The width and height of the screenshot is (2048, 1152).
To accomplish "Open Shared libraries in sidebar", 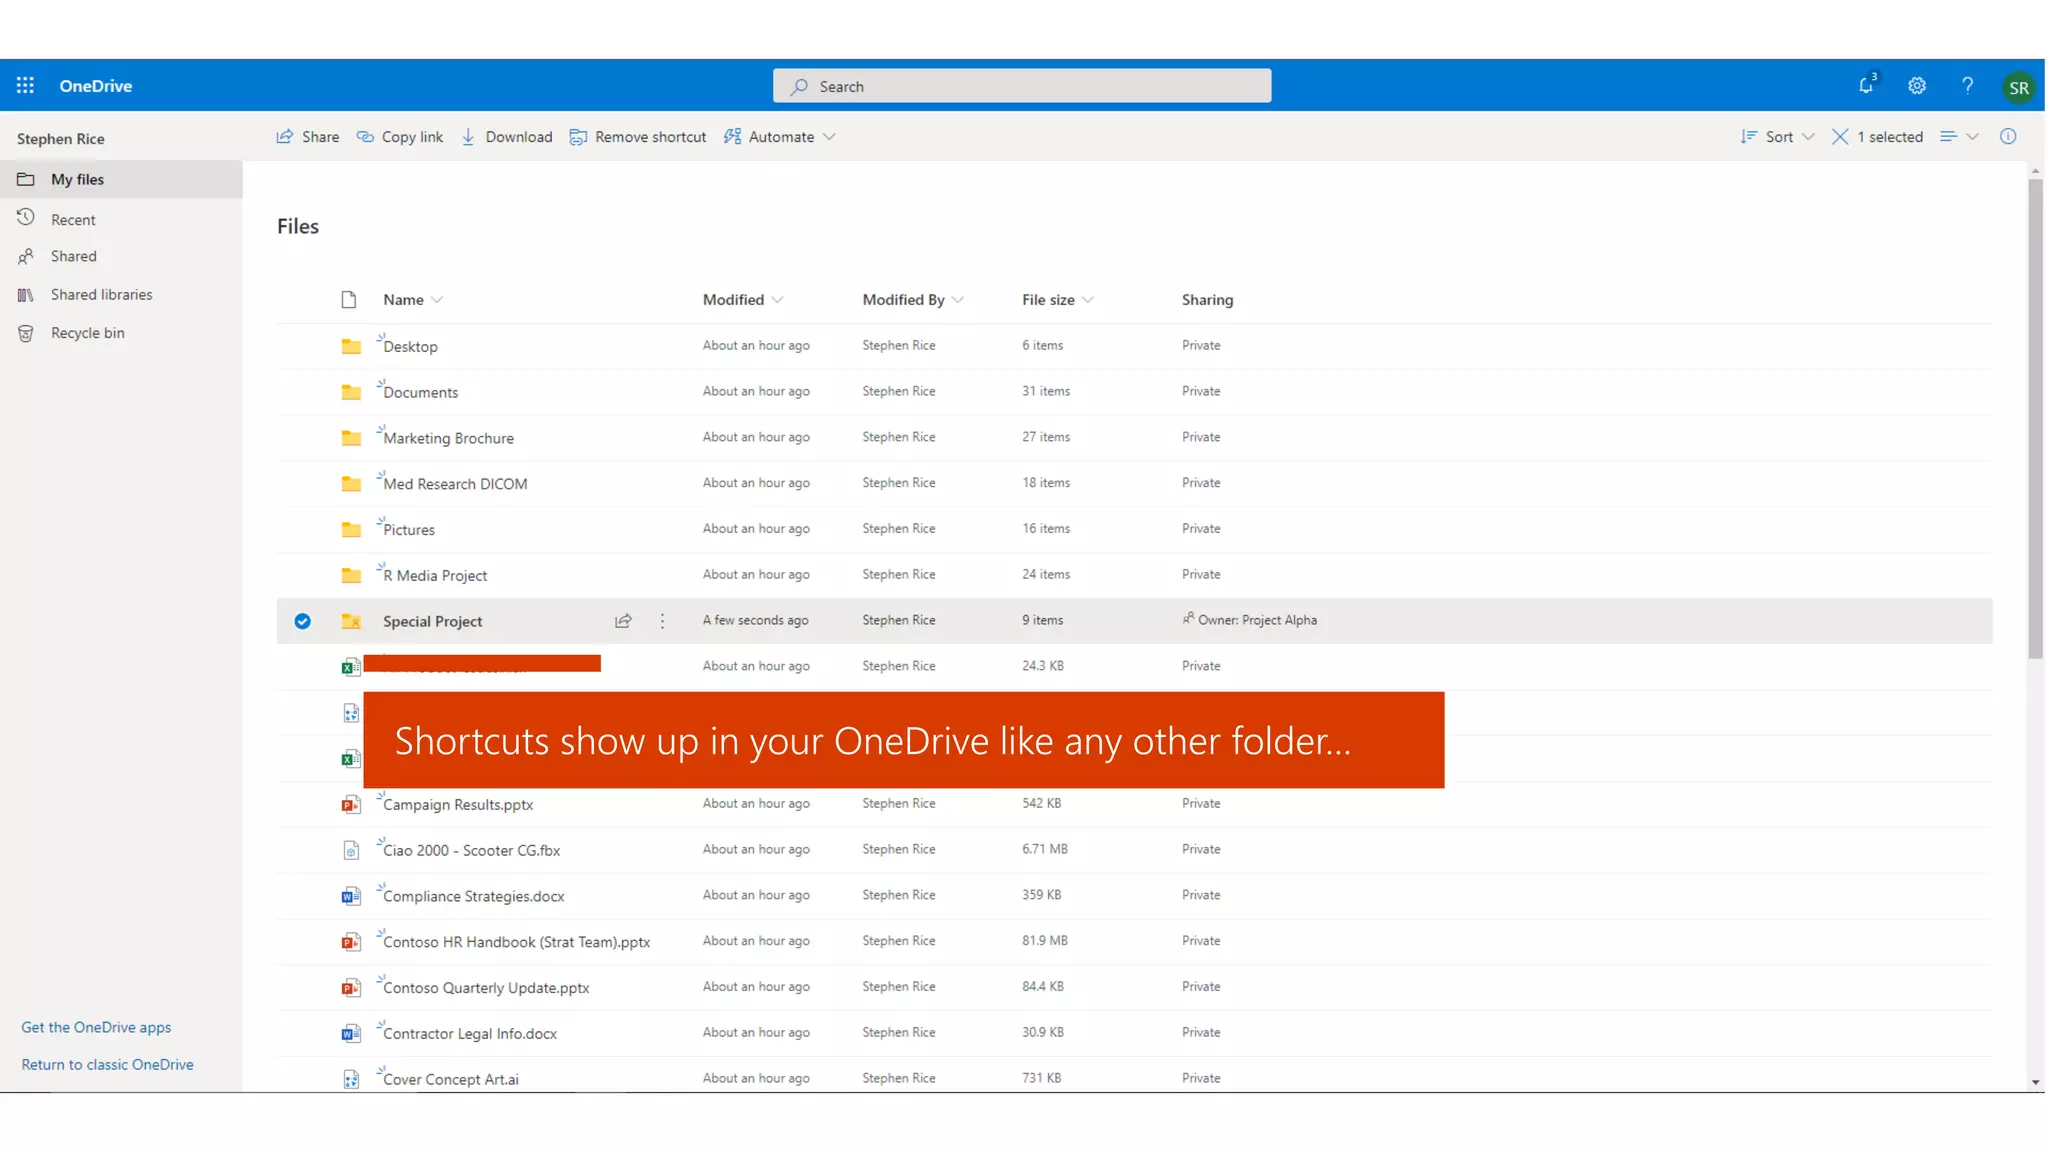I will (121, 294).
